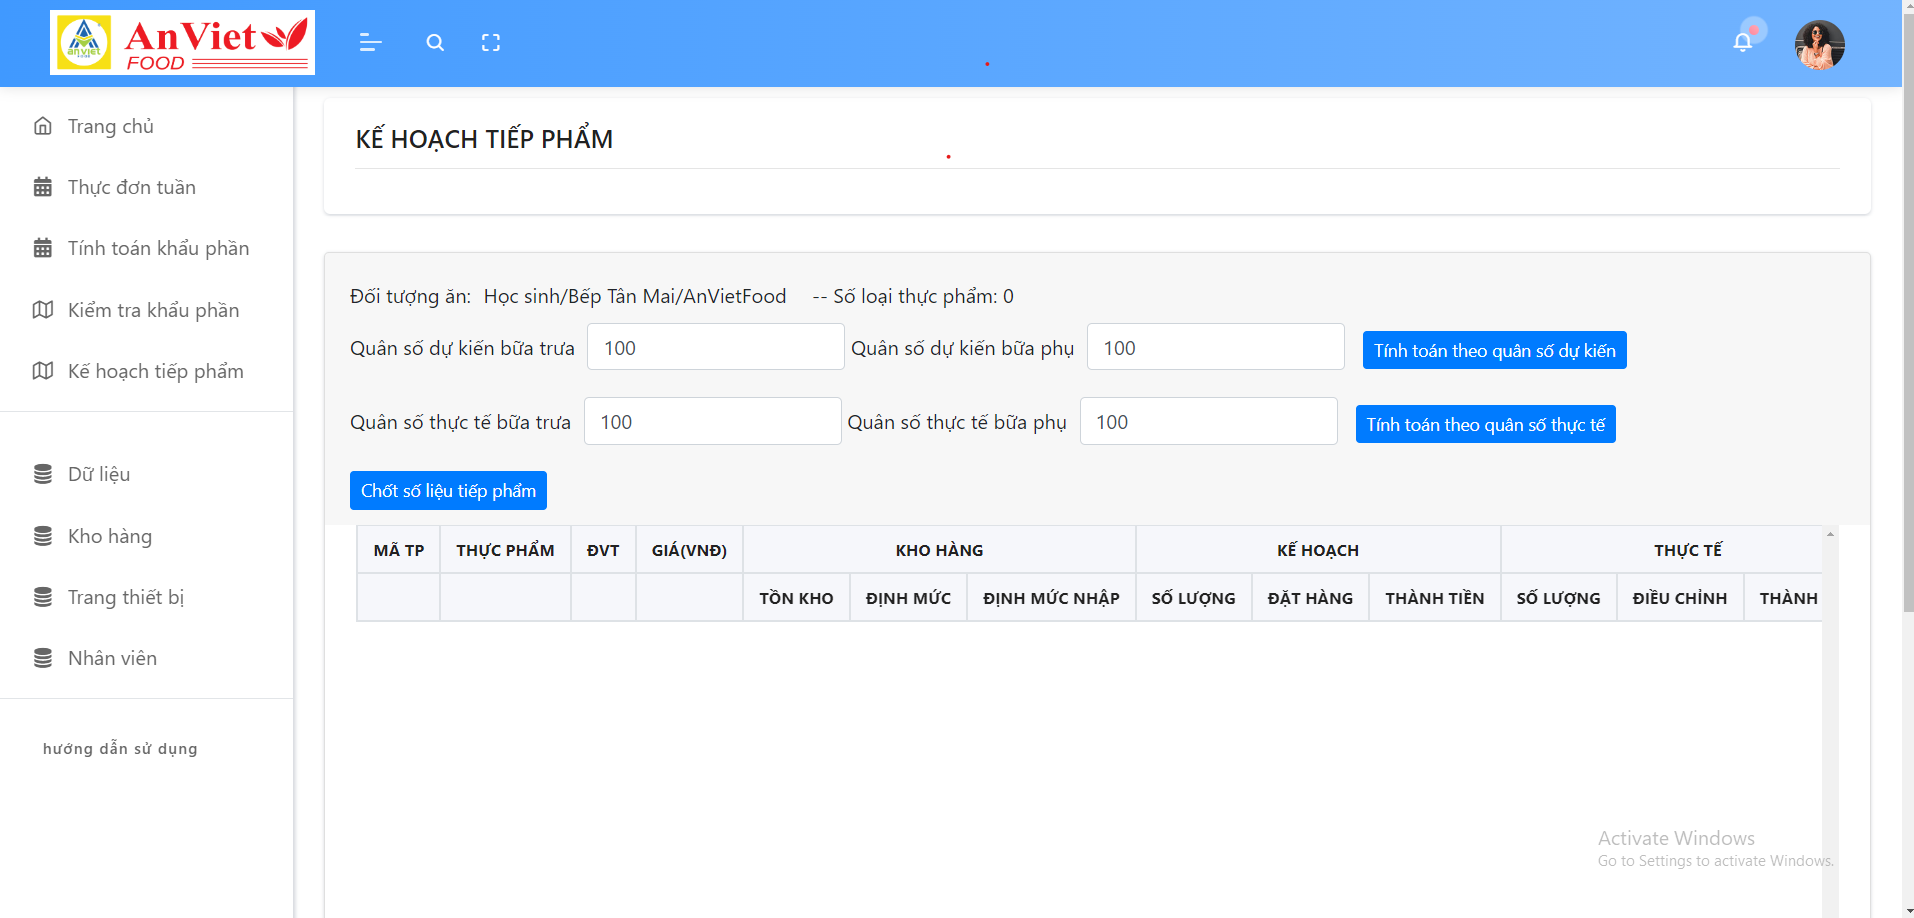The height and width of the screenshot is (918, 1914).
Task: Open the search icon in top bar
Action: coord(435,43)
